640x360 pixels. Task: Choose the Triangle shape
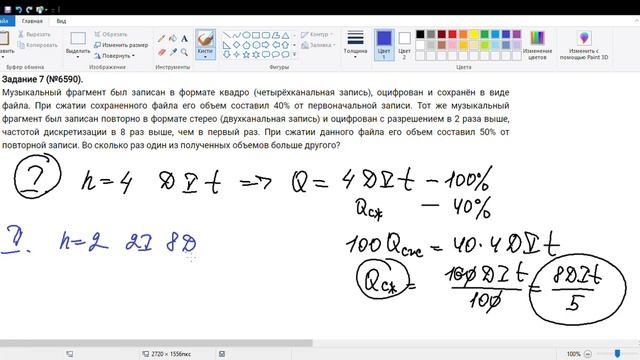tap(285, 36)
